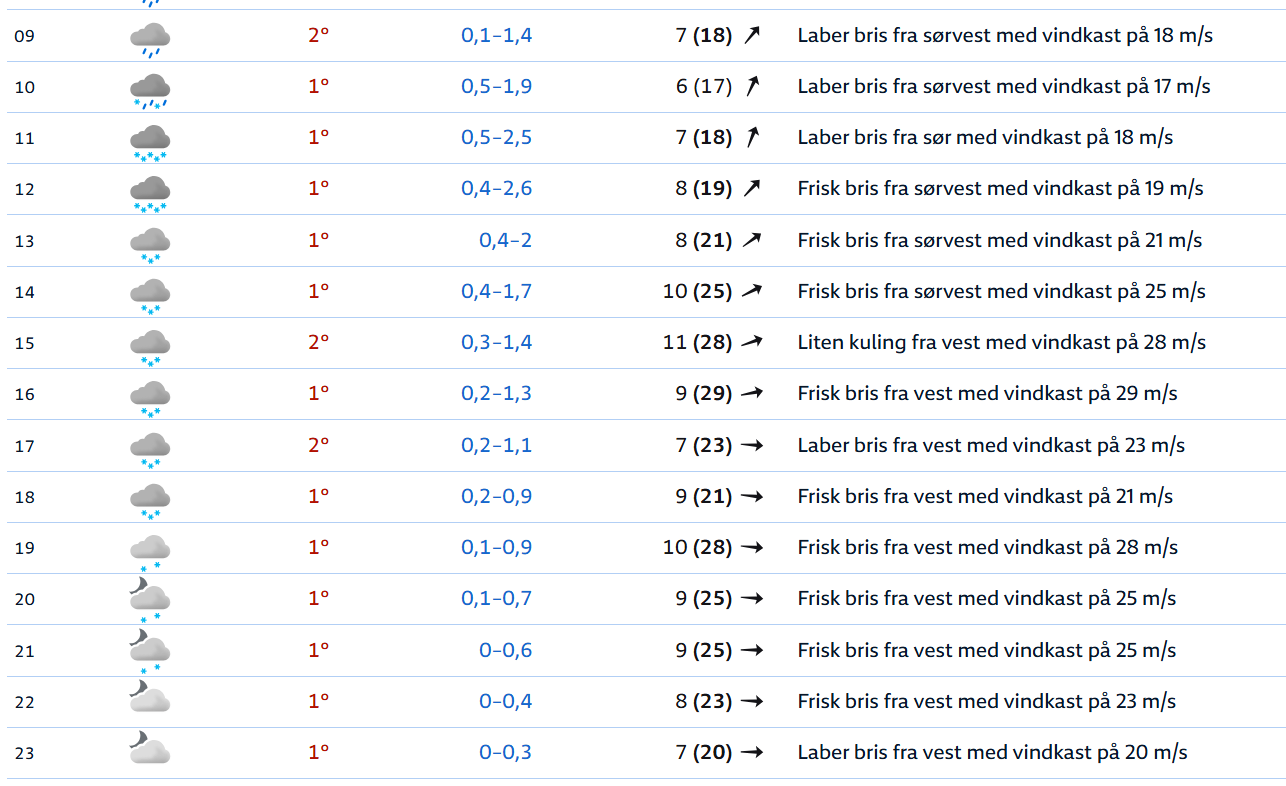This screenshot has width=1286, height=786.
Task: Click the "Laber bris fra sør" description at hour 11
Action: coord(985,137)
